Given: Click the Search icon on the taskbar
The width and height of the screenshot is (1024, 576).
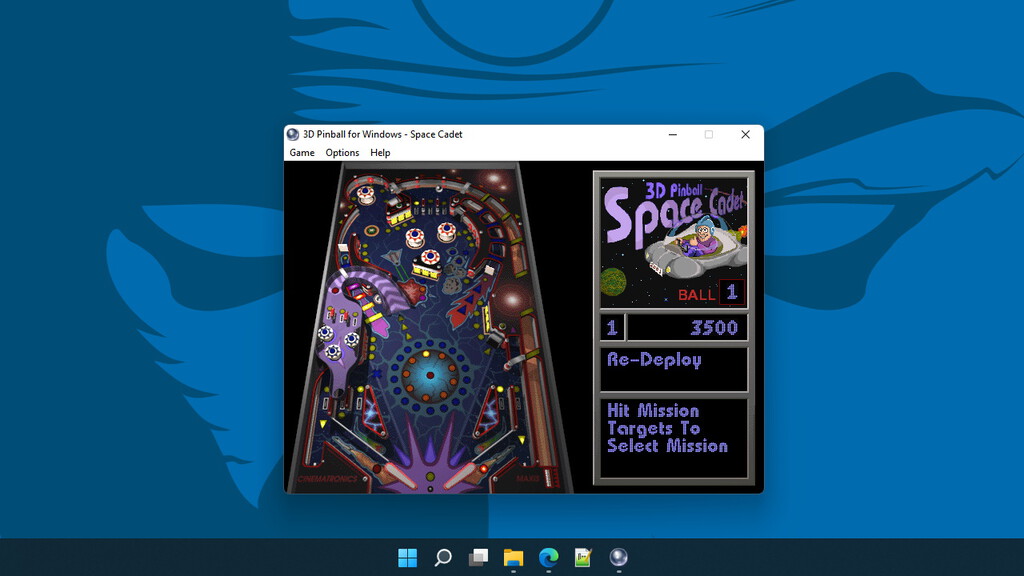Looking at the screenshot, I should (443, 557).
